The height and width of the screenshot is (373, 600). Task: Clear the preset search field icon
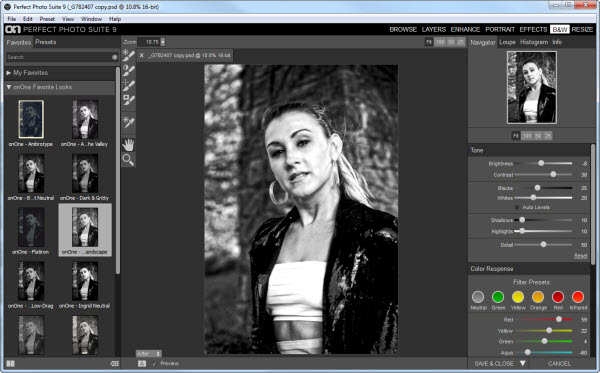[114, 57]
